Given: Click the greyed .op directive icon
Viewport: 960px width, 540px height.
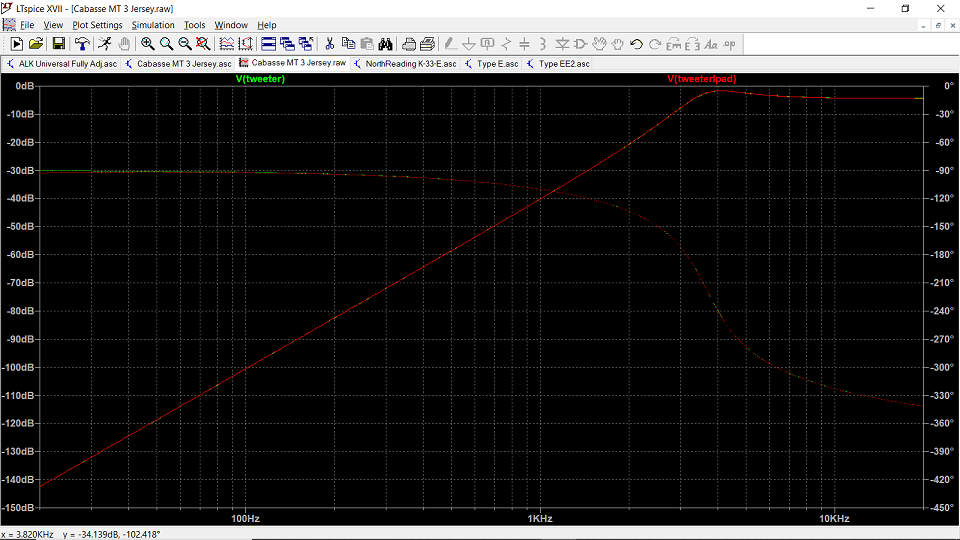Looking at the screenshot, I should pos(729,44).
